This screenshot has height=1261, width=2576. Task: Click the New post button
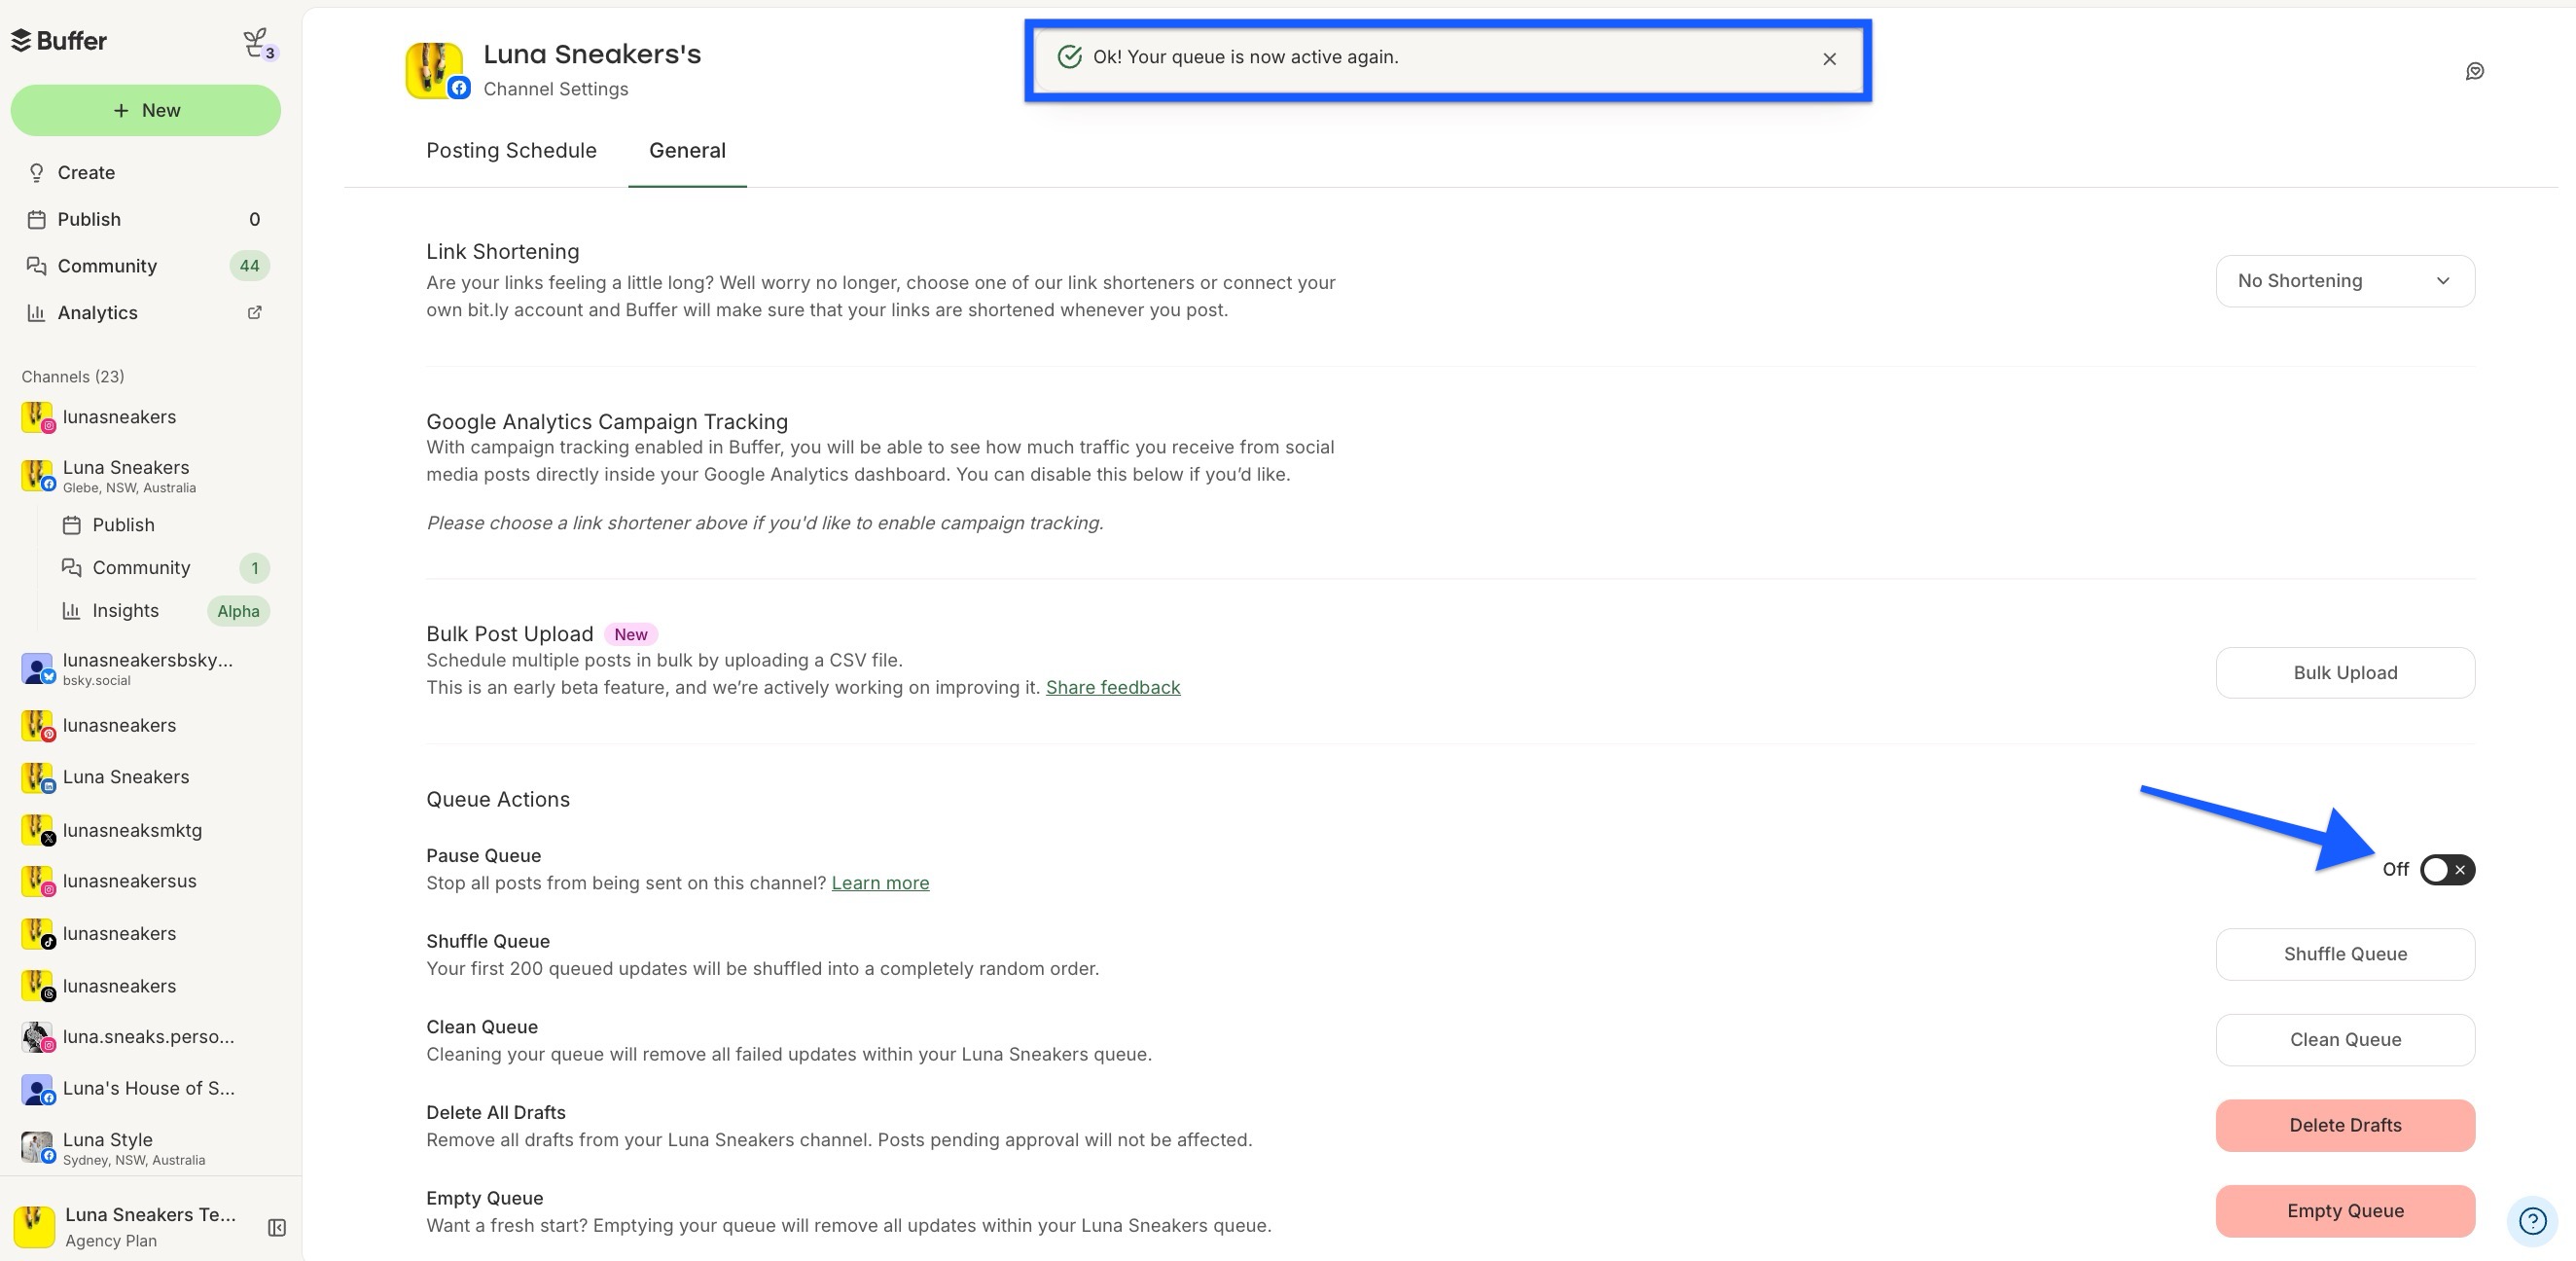coord(146,110)
